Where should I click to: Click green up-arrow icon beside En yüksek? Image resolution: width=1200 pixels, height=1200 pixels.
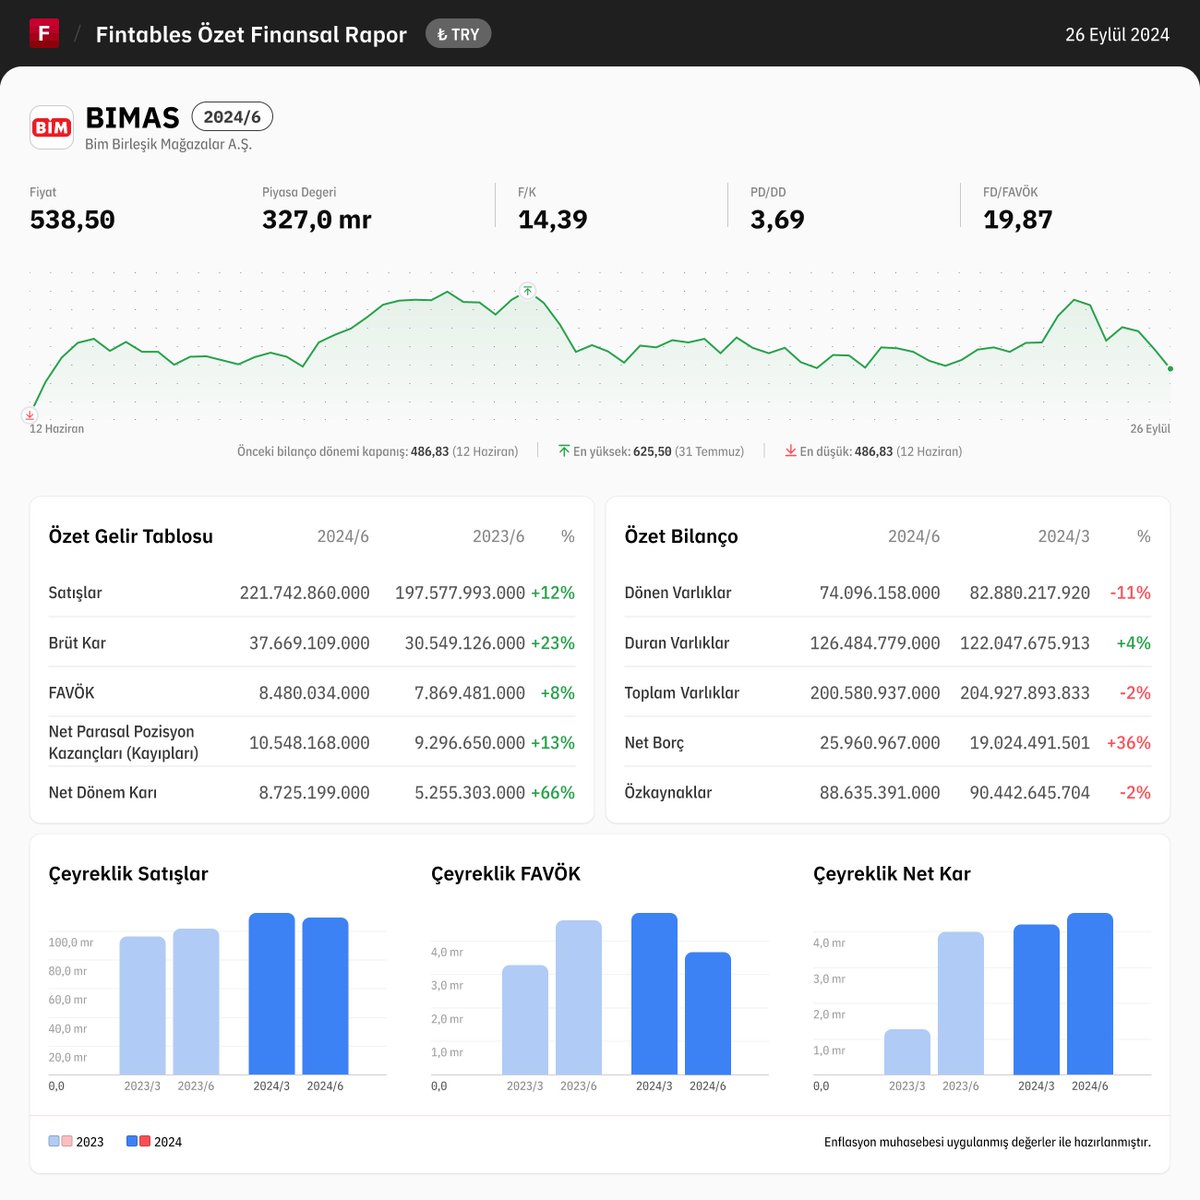[x=564, y=451]
